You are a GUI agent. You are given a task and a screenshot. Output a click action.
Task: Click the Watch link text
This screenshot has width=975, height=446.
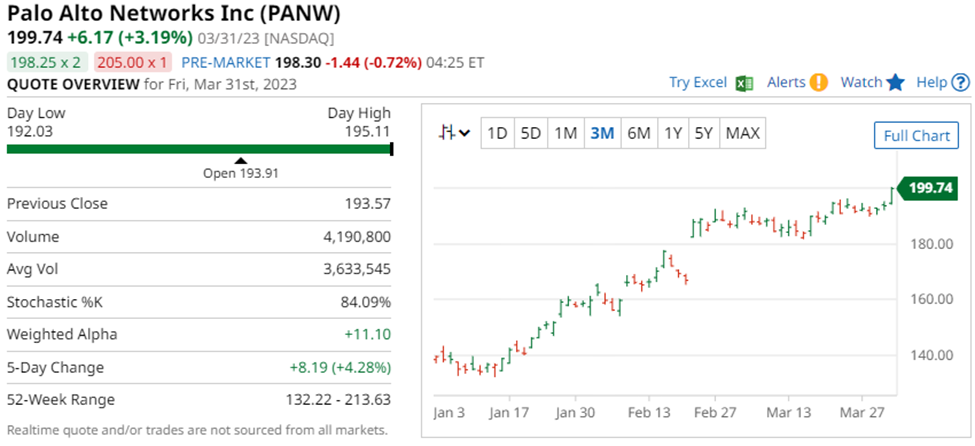[x=861, y=83]
